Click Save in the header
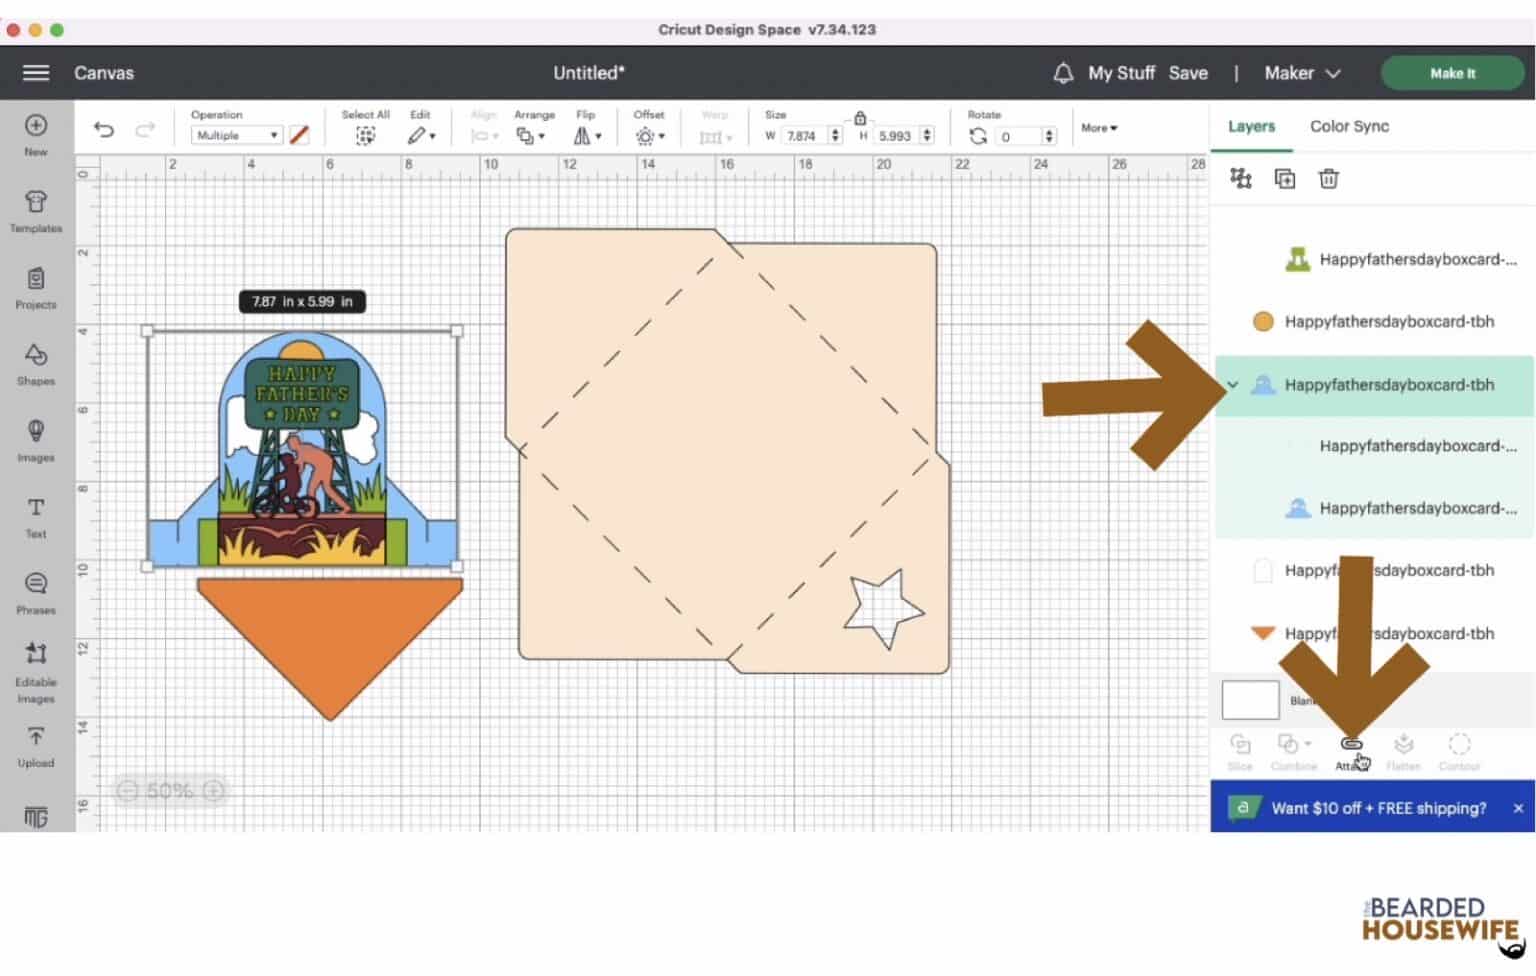The height and width of the screenshot is (976, 1536). tap(1188, 73)
